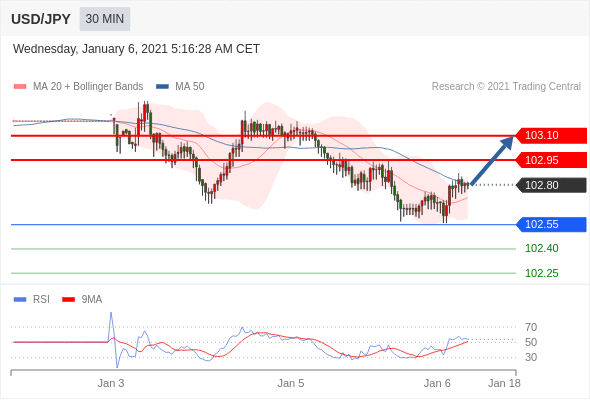Click the 102.25 support level label
Screen dimensions: 590x400
(542, 273)
